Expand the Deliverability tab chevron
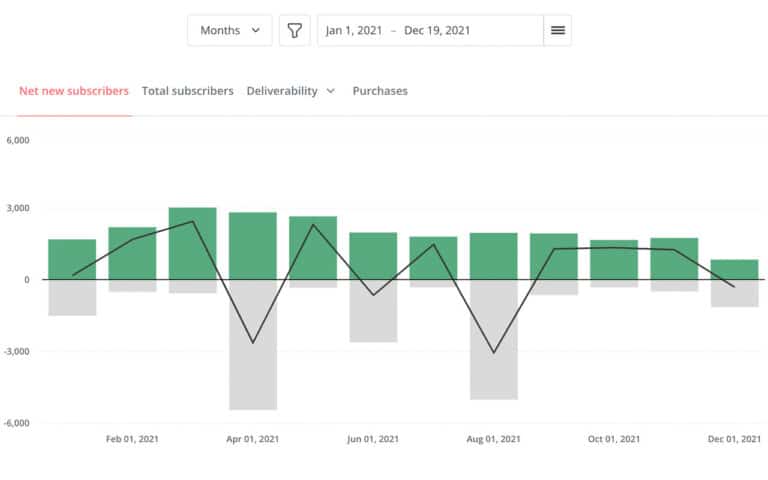The height and width of the screenshot is (480, 768). [x=331, y=91]
